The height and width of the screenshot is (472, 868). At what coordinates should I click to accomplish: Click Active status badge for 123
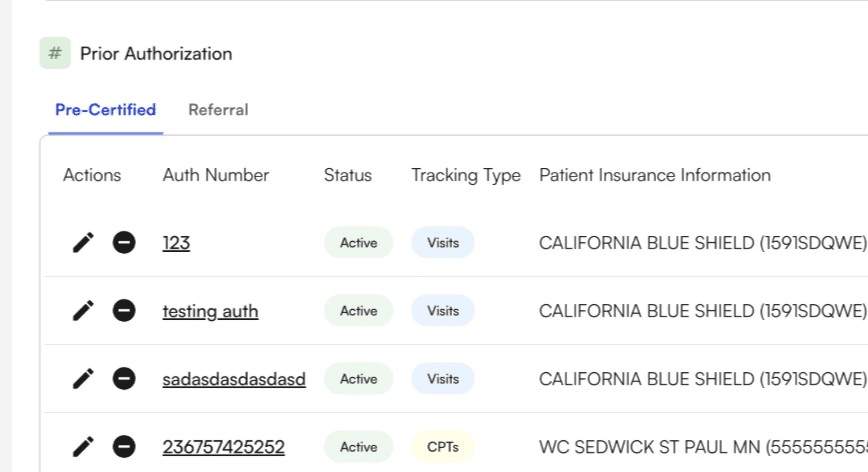[x=358, y=243]
